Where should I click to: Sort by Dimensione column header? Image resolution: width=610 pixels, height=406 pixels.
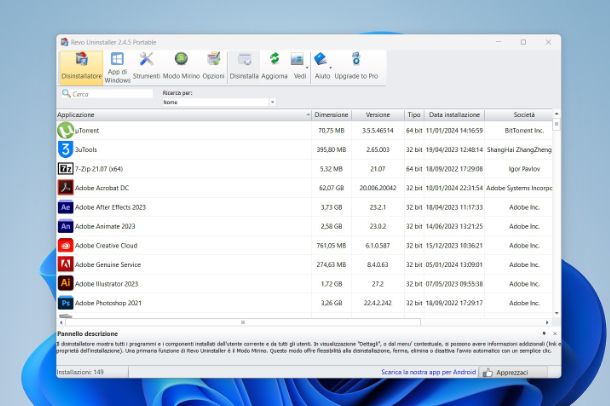(x=331, y=115)
